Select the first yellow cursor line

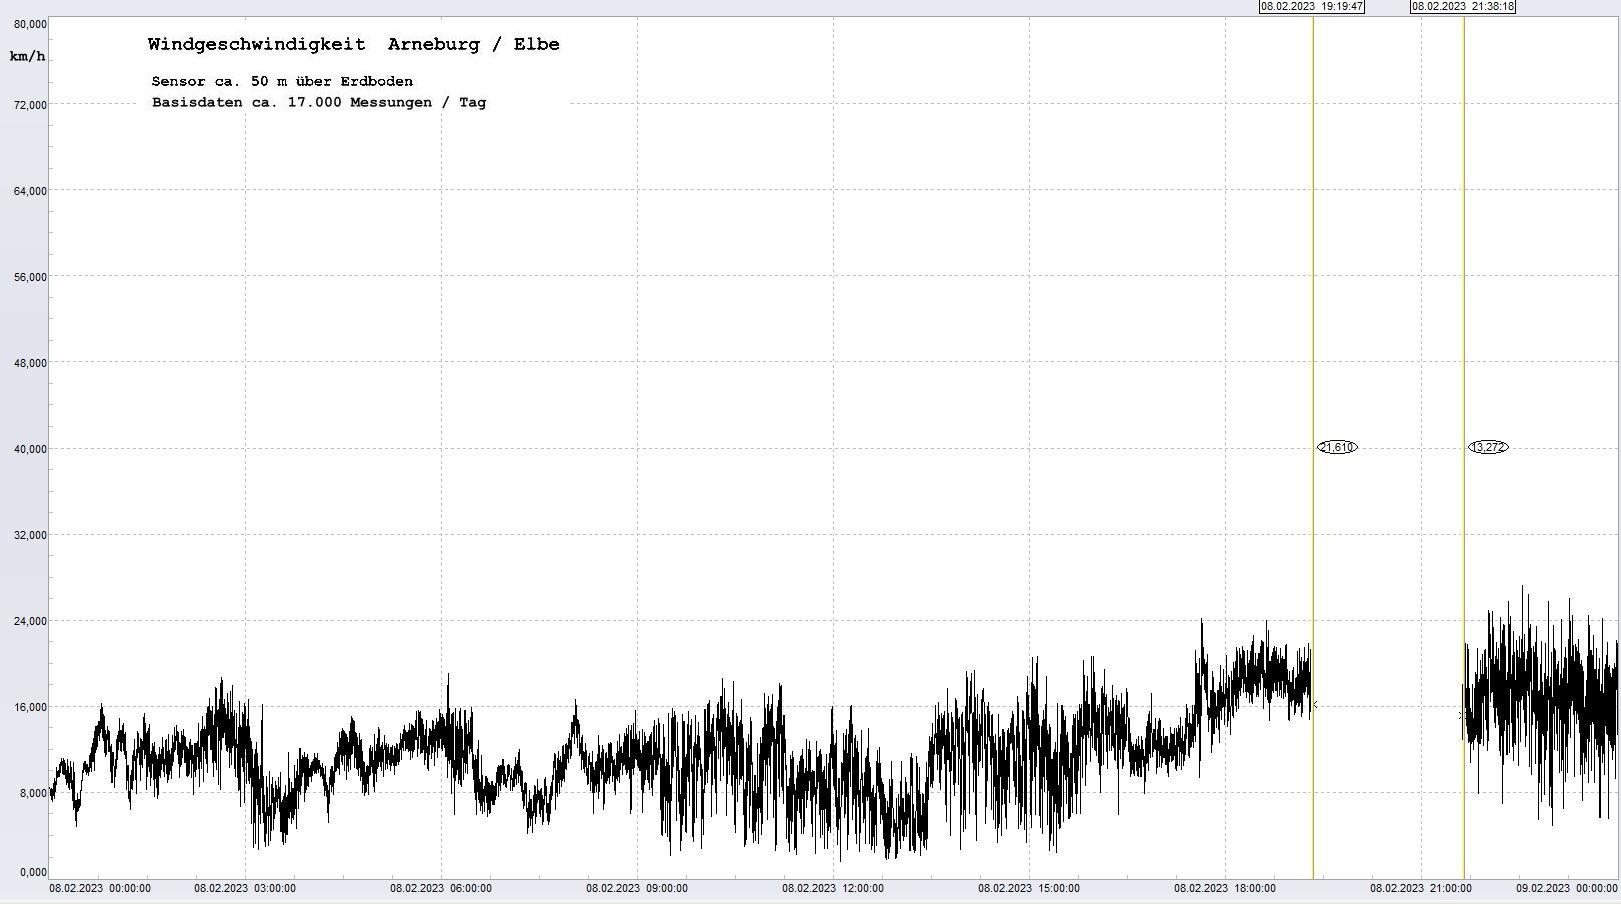click(x=1313, y=300)
